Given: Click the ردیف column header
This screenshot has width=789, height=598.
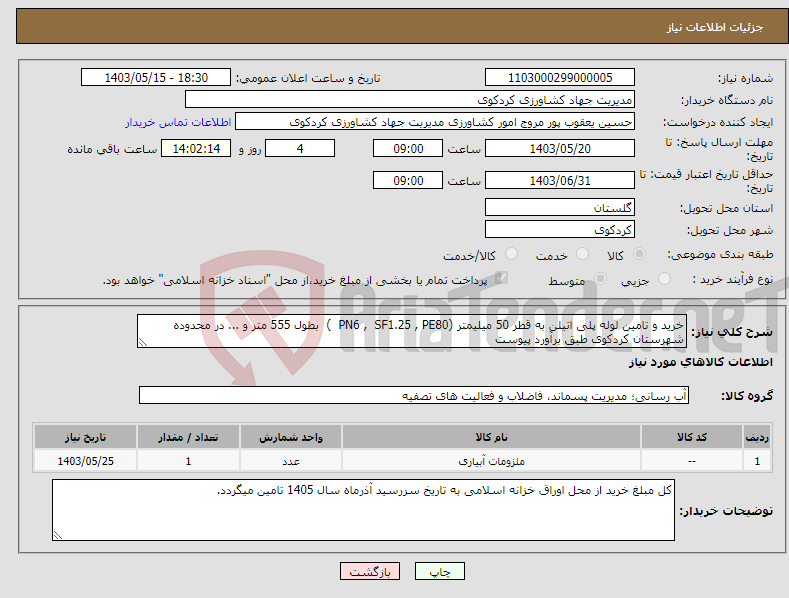Looking at the screenshot, I should point(757,437).
